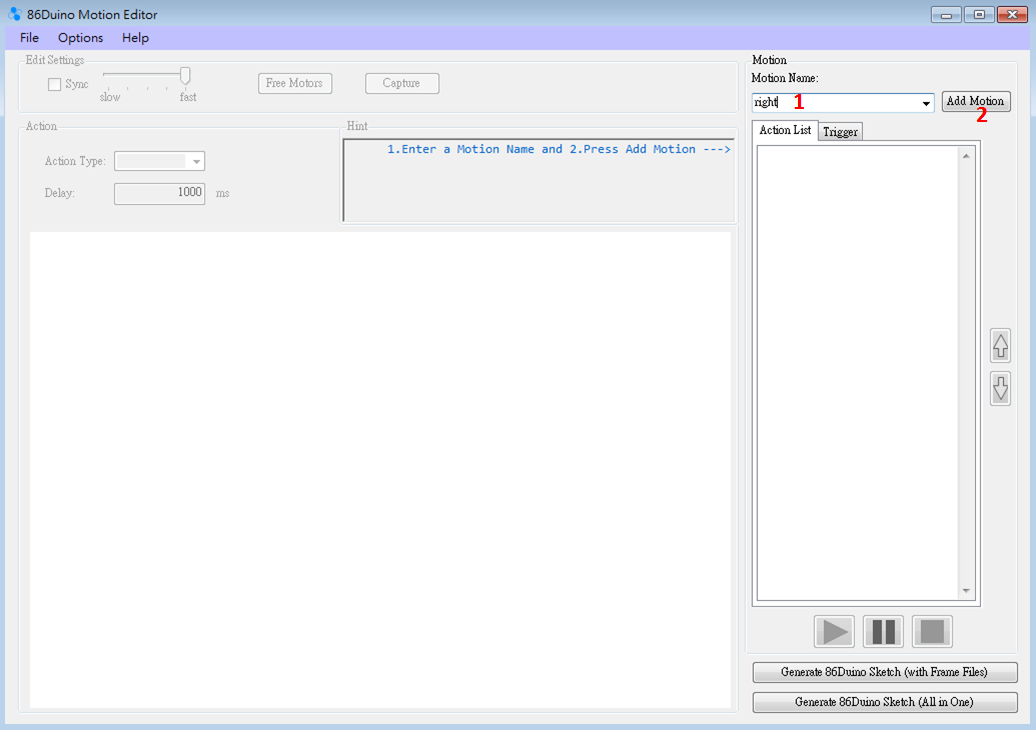Switch to the Trigger tab
The height and width of the screenshot is (730, 1036).
point(840,132)
